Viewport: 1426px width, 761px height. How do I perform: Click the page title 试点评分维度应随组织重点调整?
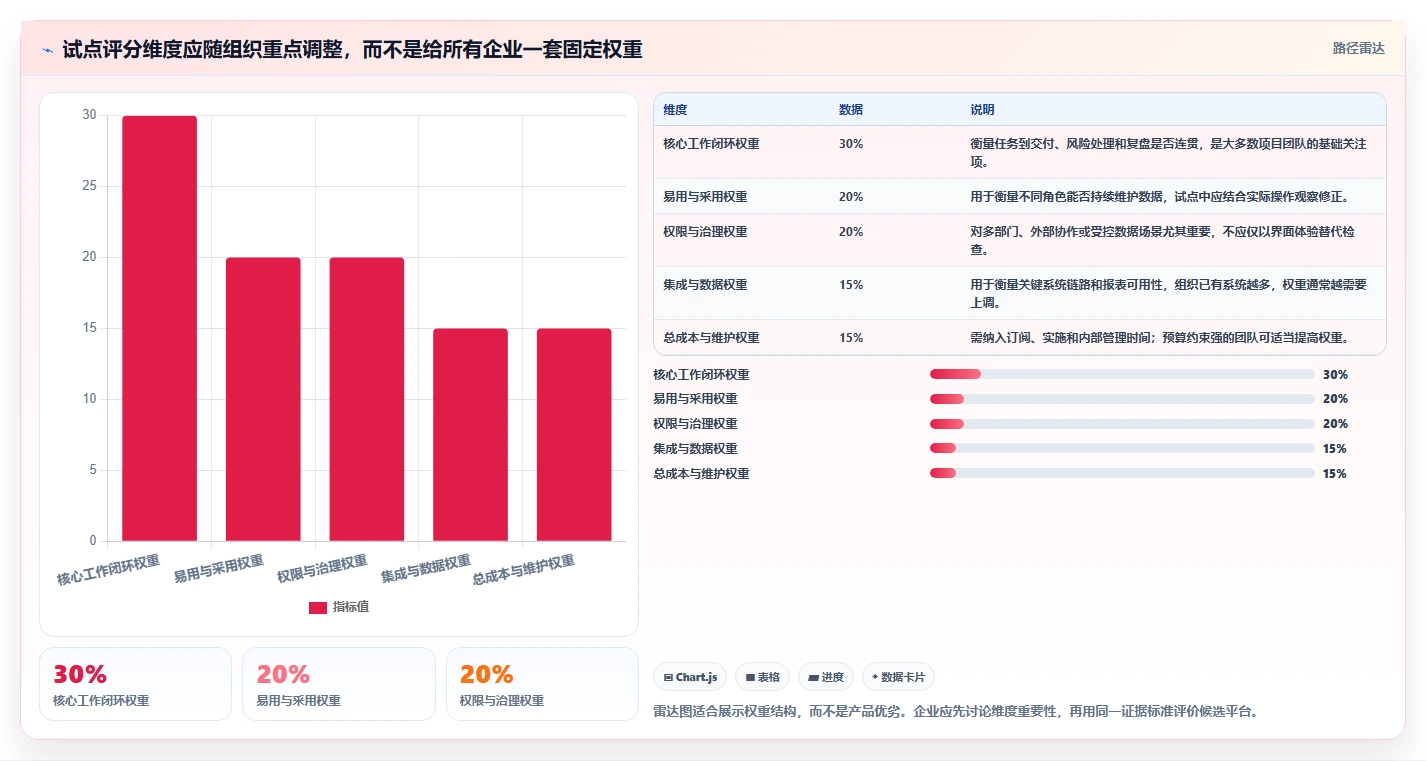[x=352, y=50]
